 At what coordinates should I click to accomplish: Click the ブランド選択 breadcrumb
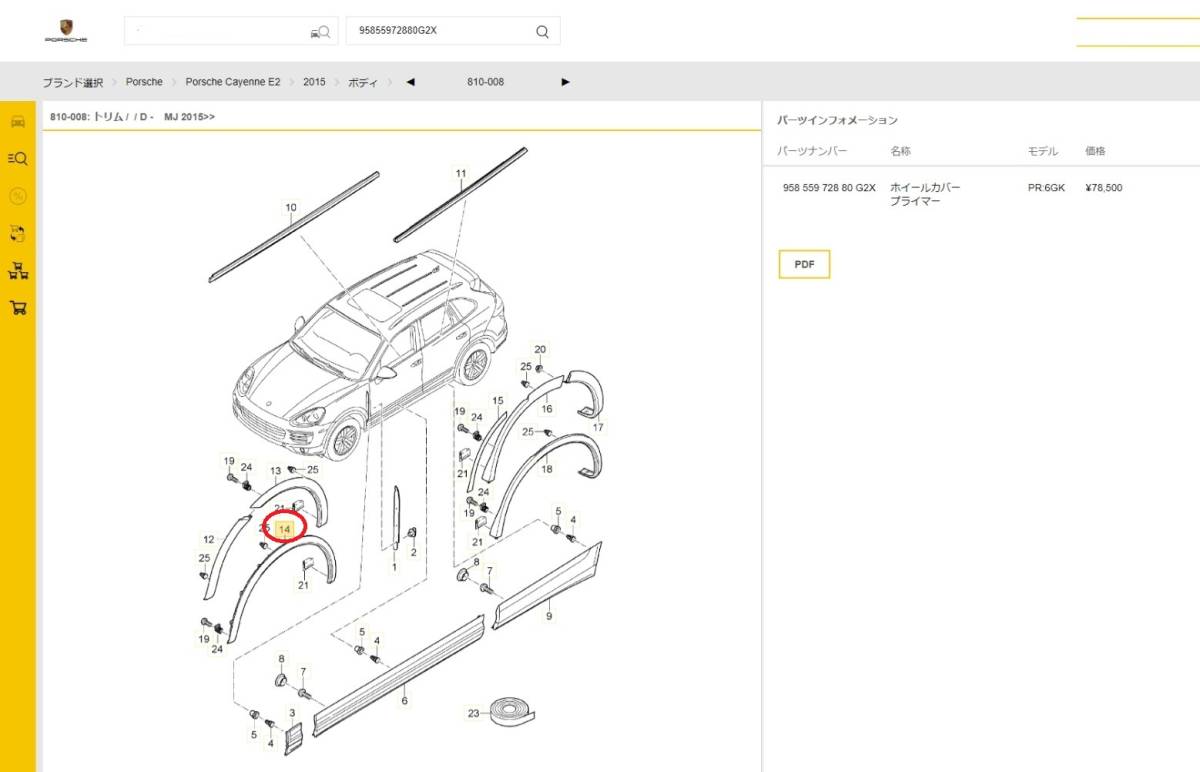[72, 82]
